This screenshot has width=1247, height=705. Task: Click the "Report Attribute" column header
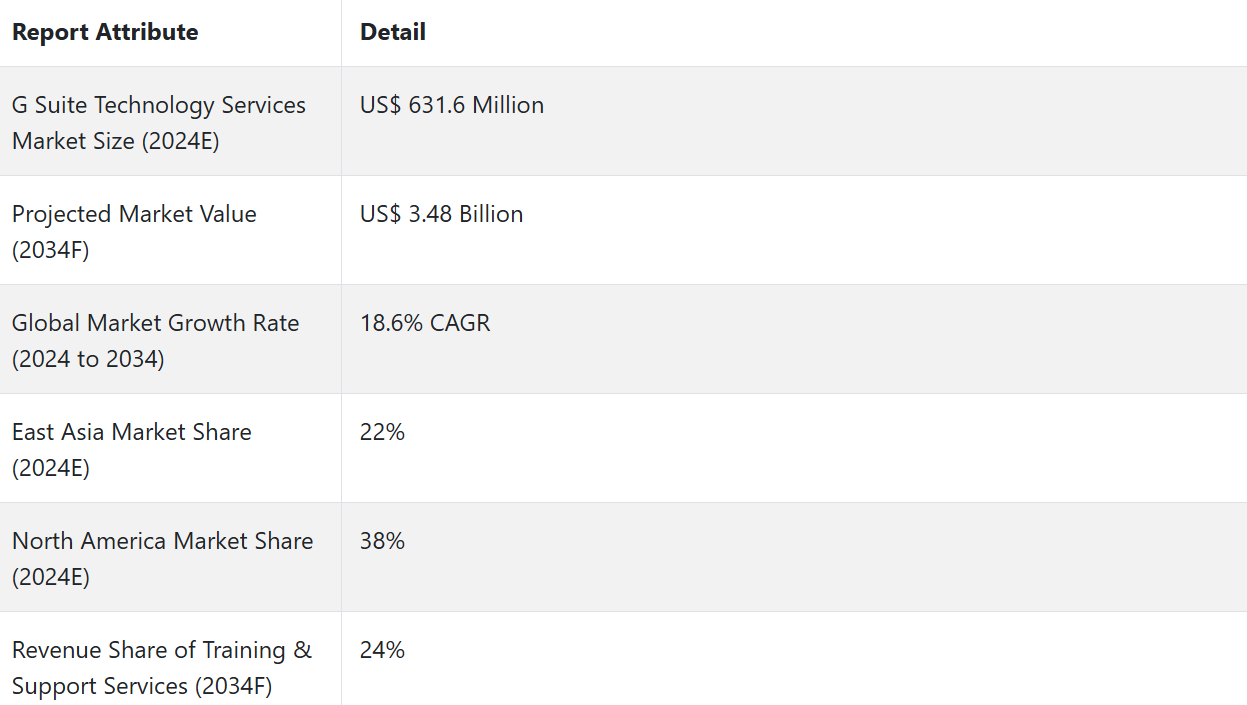coord(105,32)
